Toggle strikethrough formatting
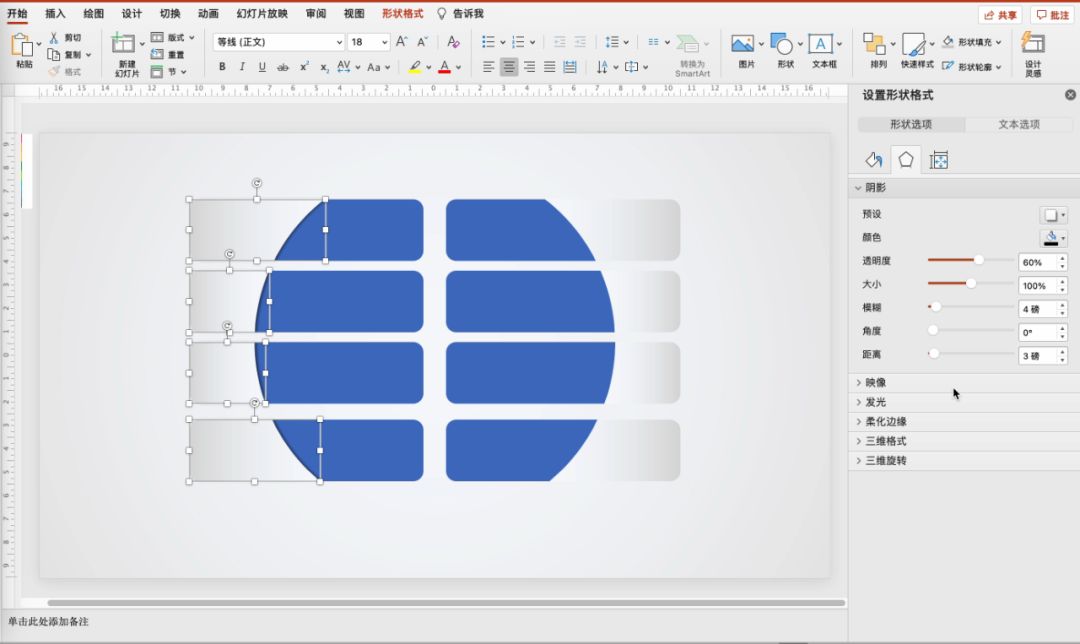The image size is (1080, 644). [282, 67]
